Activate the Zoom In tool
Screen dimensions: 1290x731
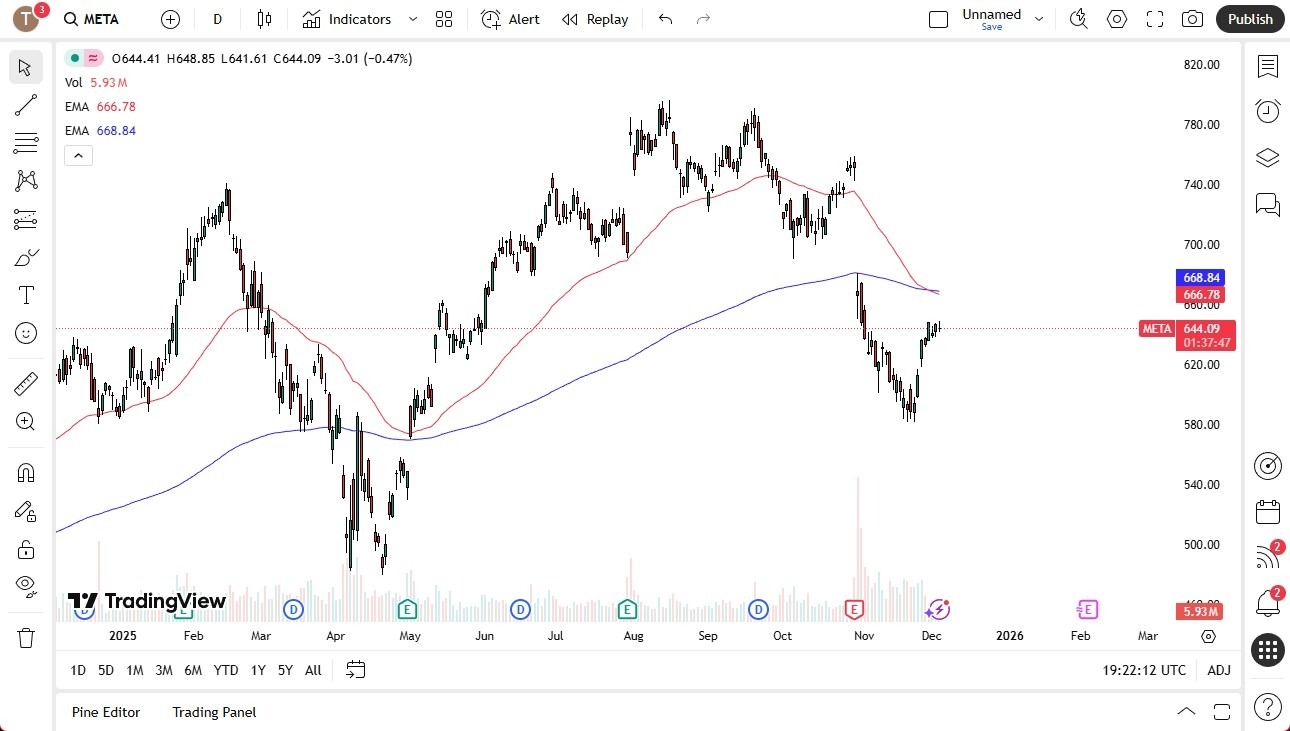coord(26,421)
